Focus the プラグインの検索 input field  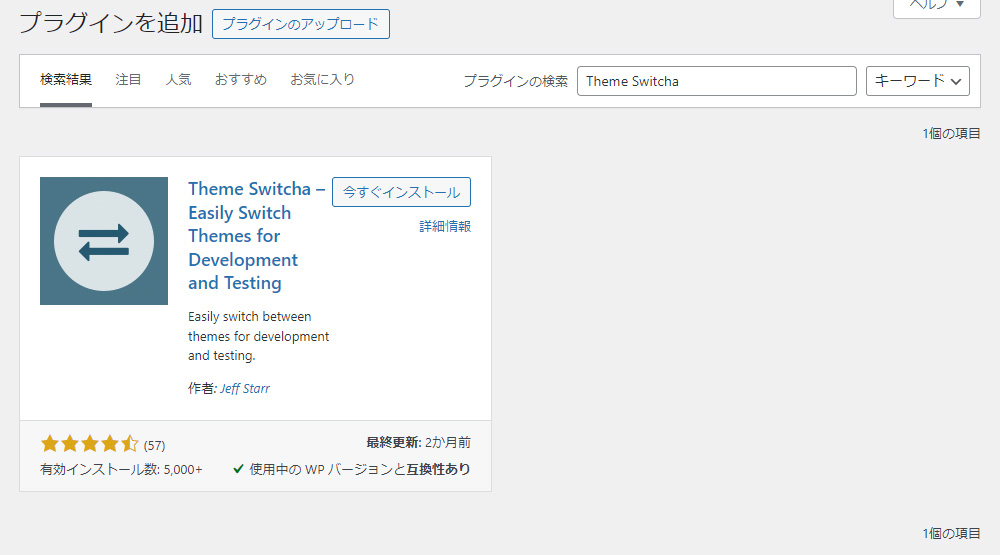pos(716,81)
